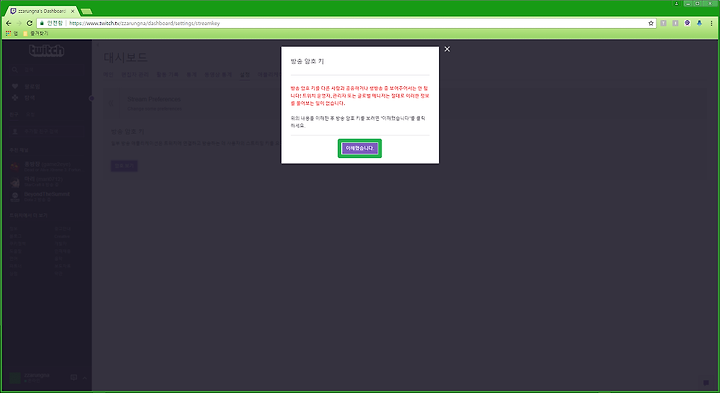Image resolution: width=720 pixels, height=393 pixels.
Task: Select the underlined 설정 dashboard tab
Action: 245,75
